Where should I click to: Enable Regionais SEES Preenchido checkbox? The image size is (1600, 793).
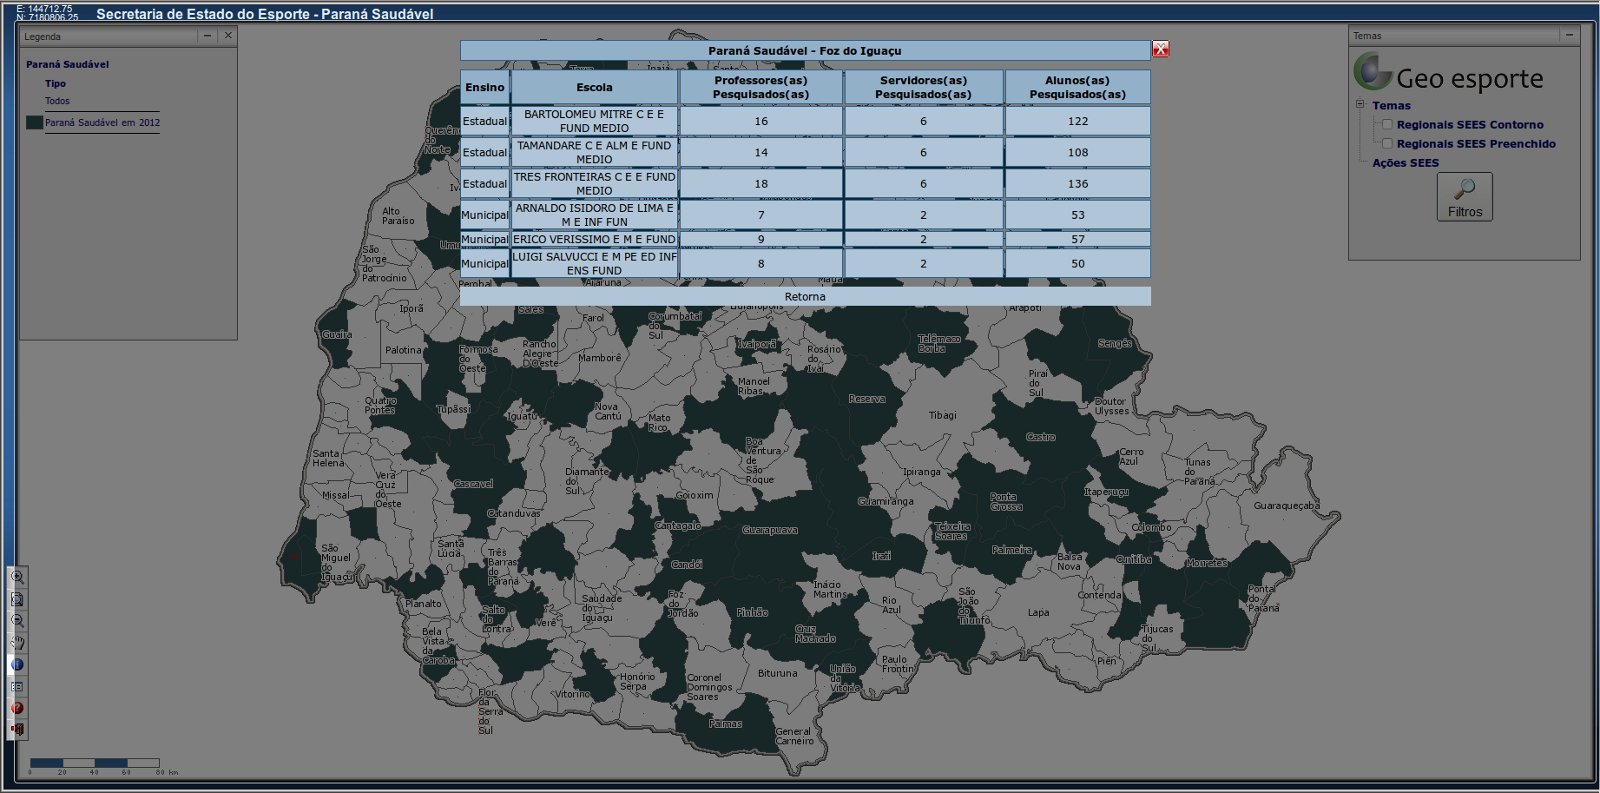click(x=1387, y=144)
